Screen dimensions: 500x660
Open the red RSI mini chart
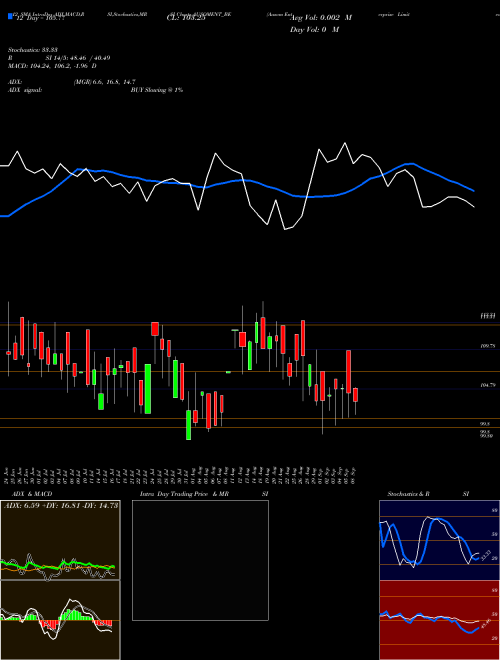439,620
